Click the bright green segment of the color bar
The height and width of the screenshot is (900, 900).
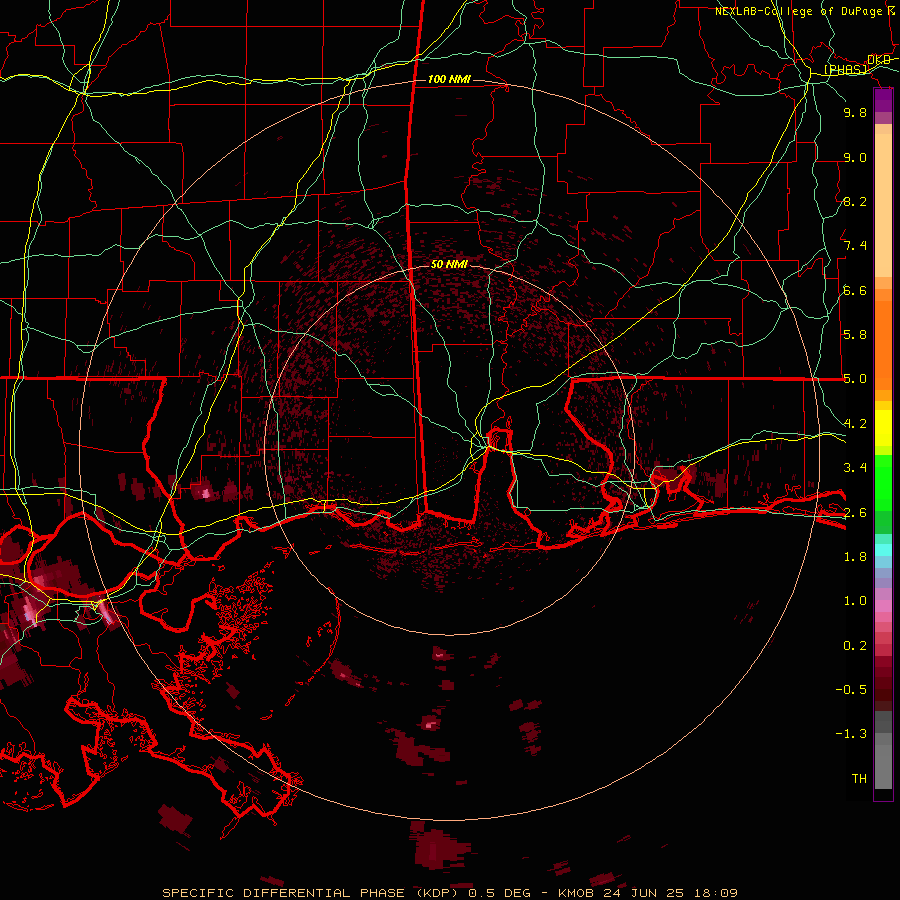pos(883,482)
